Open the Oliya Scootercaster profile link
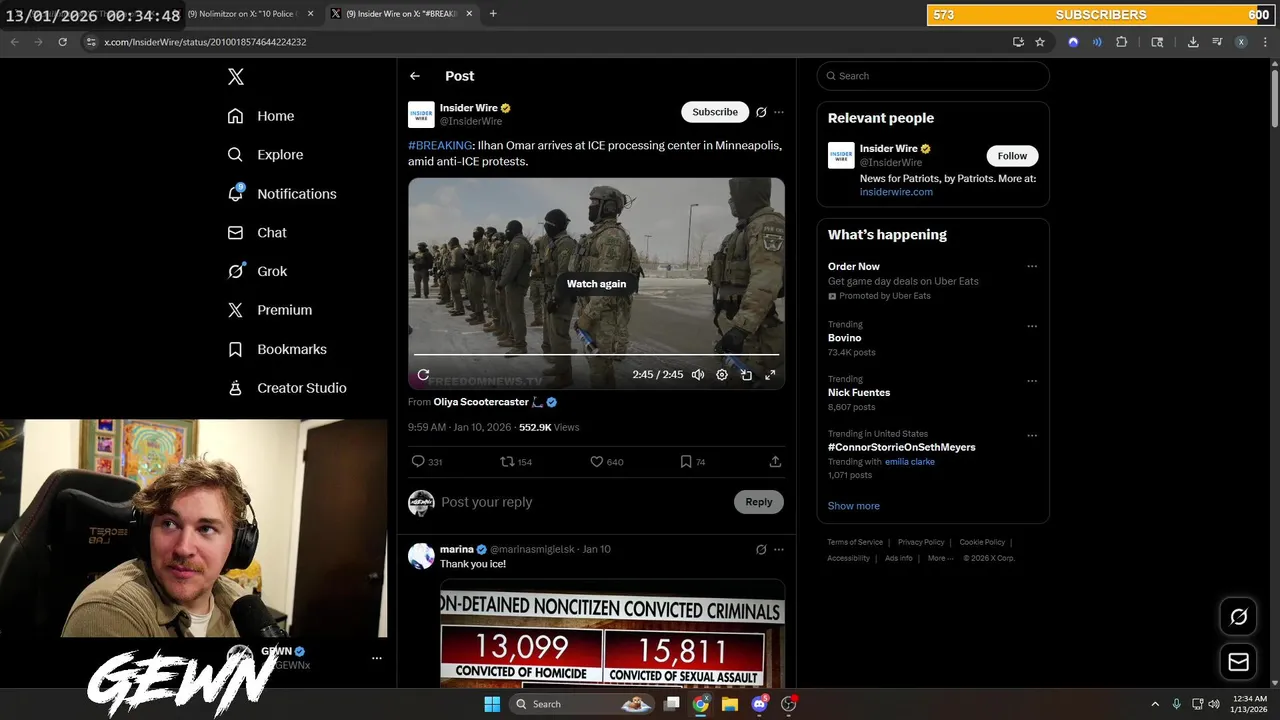 [x=481, y=402]
